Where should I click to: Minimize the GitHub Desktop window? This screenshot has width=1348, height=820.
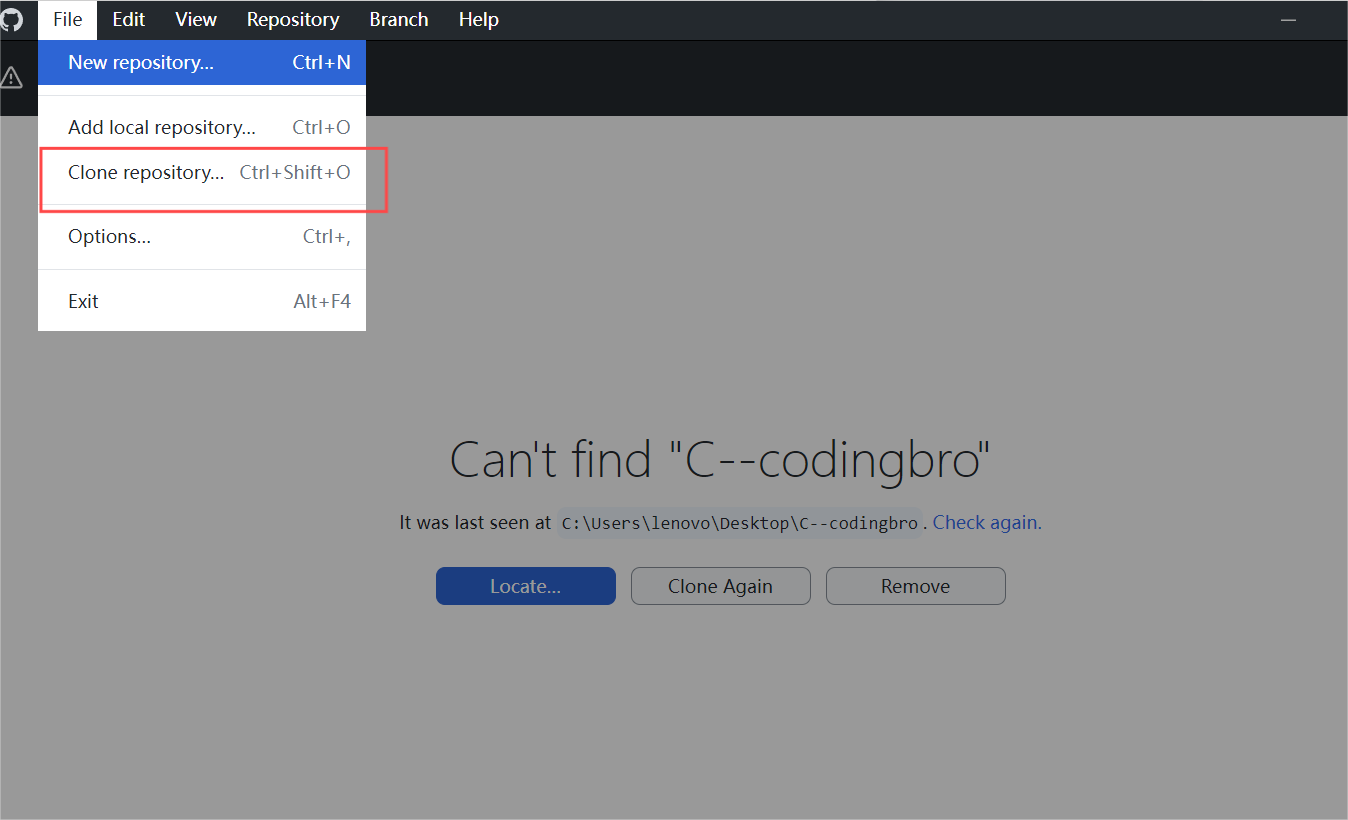tap(1289, 20)
